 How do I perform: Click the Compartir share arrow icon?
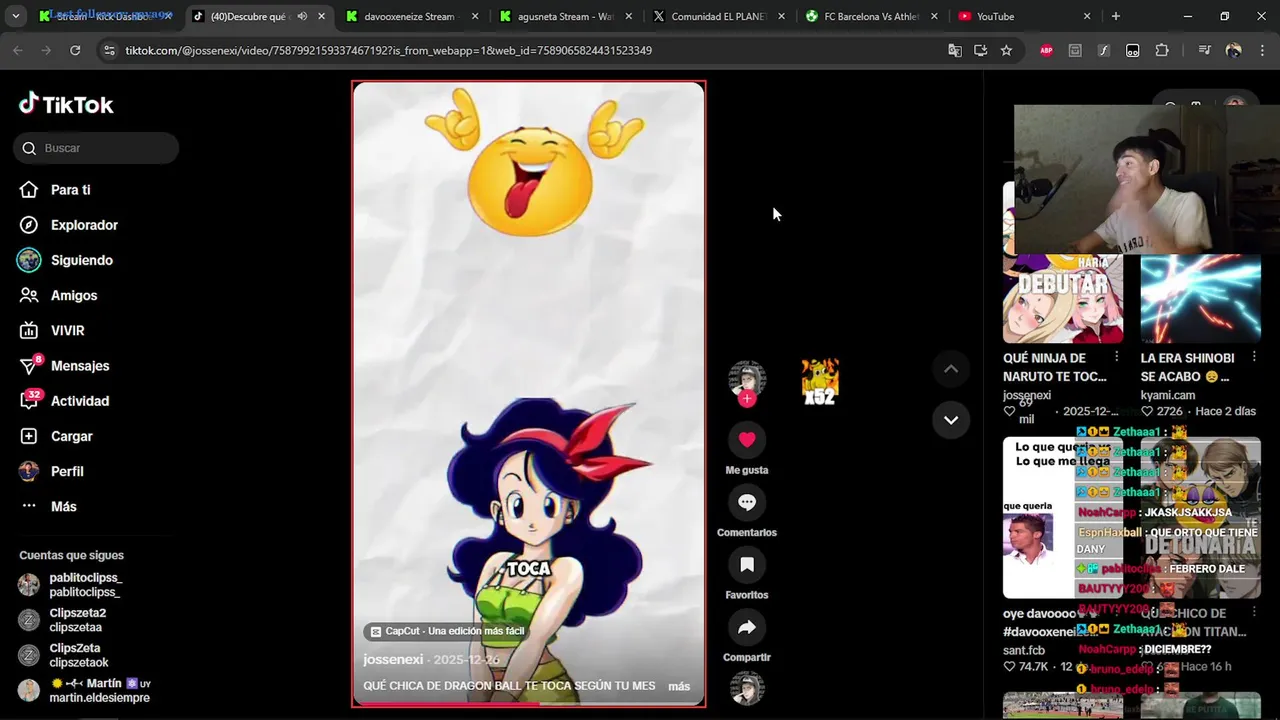(747, 627)
